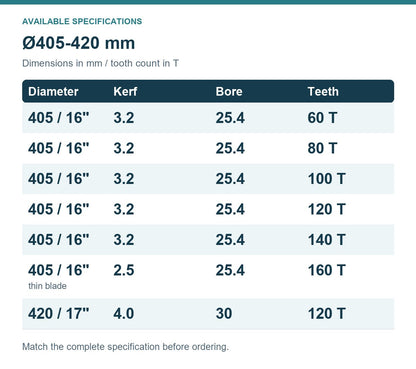Select '120 T' in the 420 / 17" row
The image size is (416, 369).
click(x=326, y=314)
